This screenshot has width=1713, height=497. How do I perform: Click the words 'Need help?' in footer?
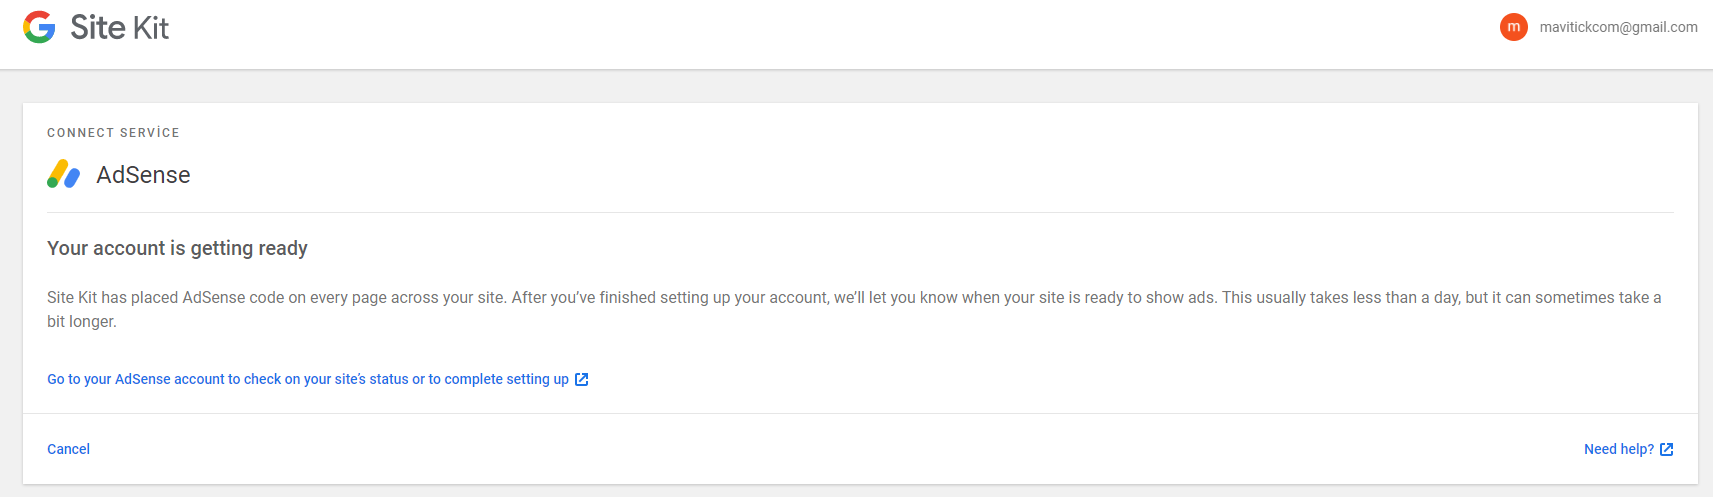(1619, 449)
